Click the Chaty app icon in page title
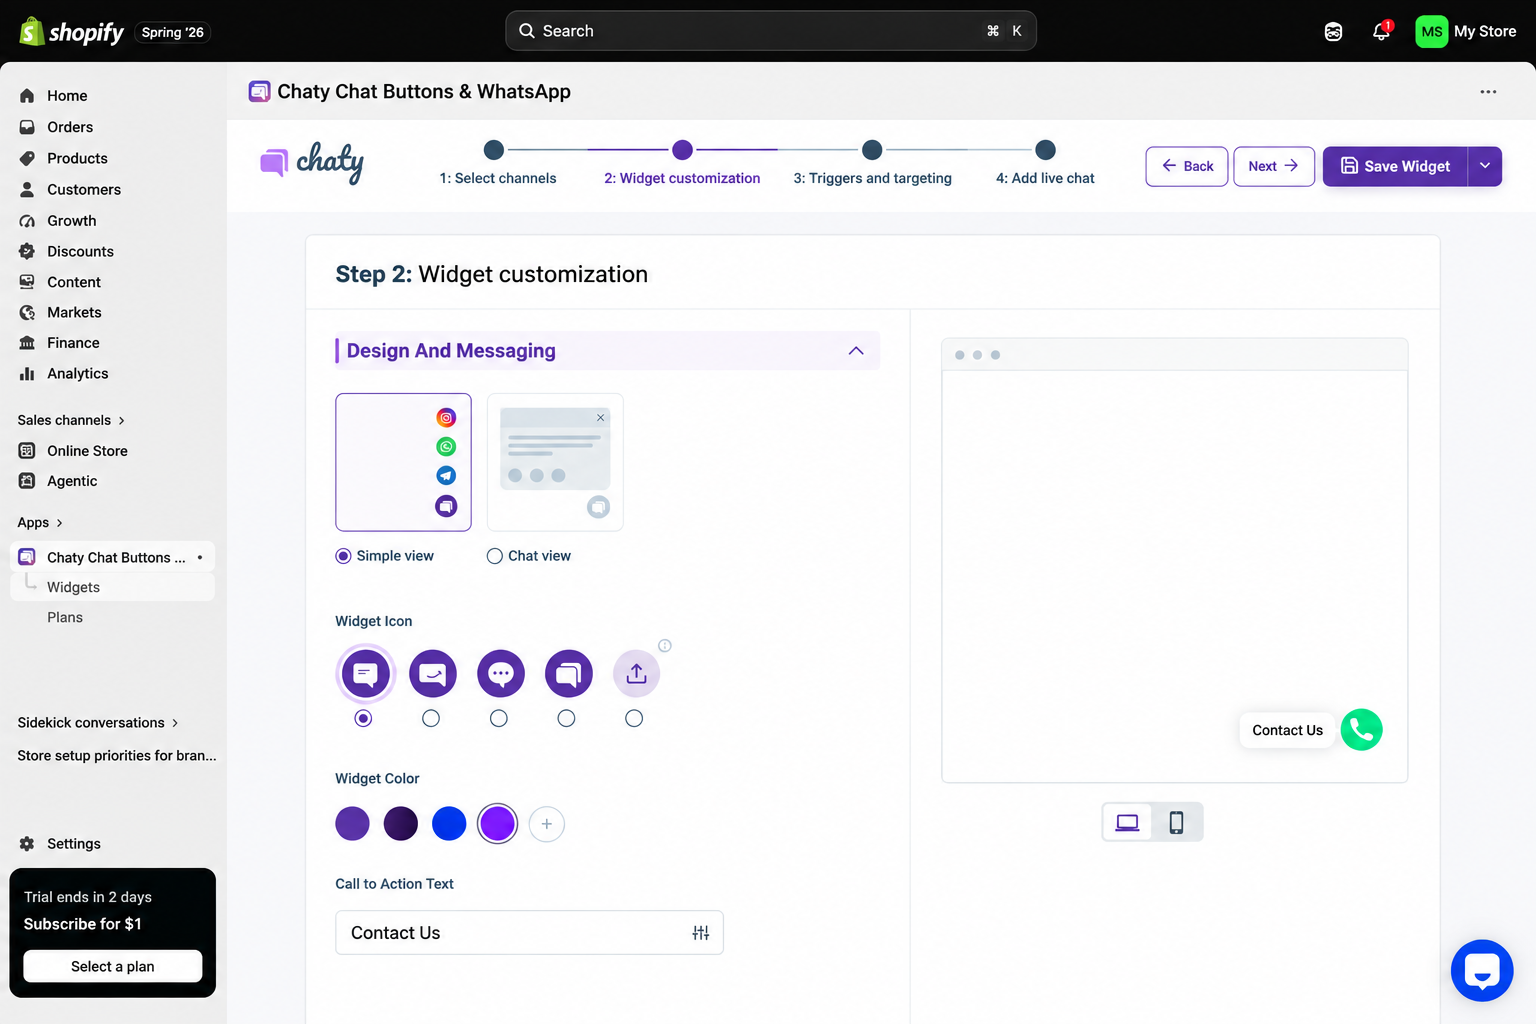The image size is (1536, 1024). point(259,92)
